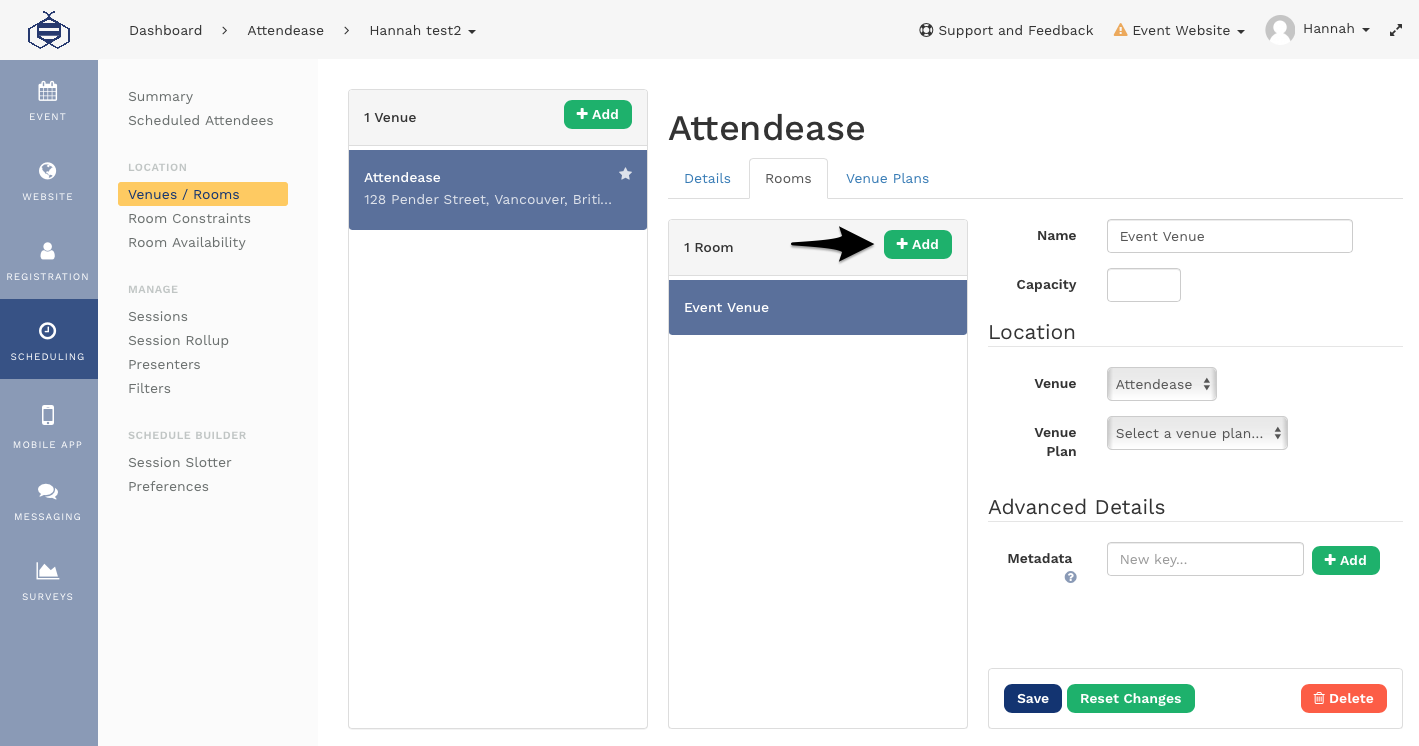Open the Venue Plan selection dropdown

1196,433
